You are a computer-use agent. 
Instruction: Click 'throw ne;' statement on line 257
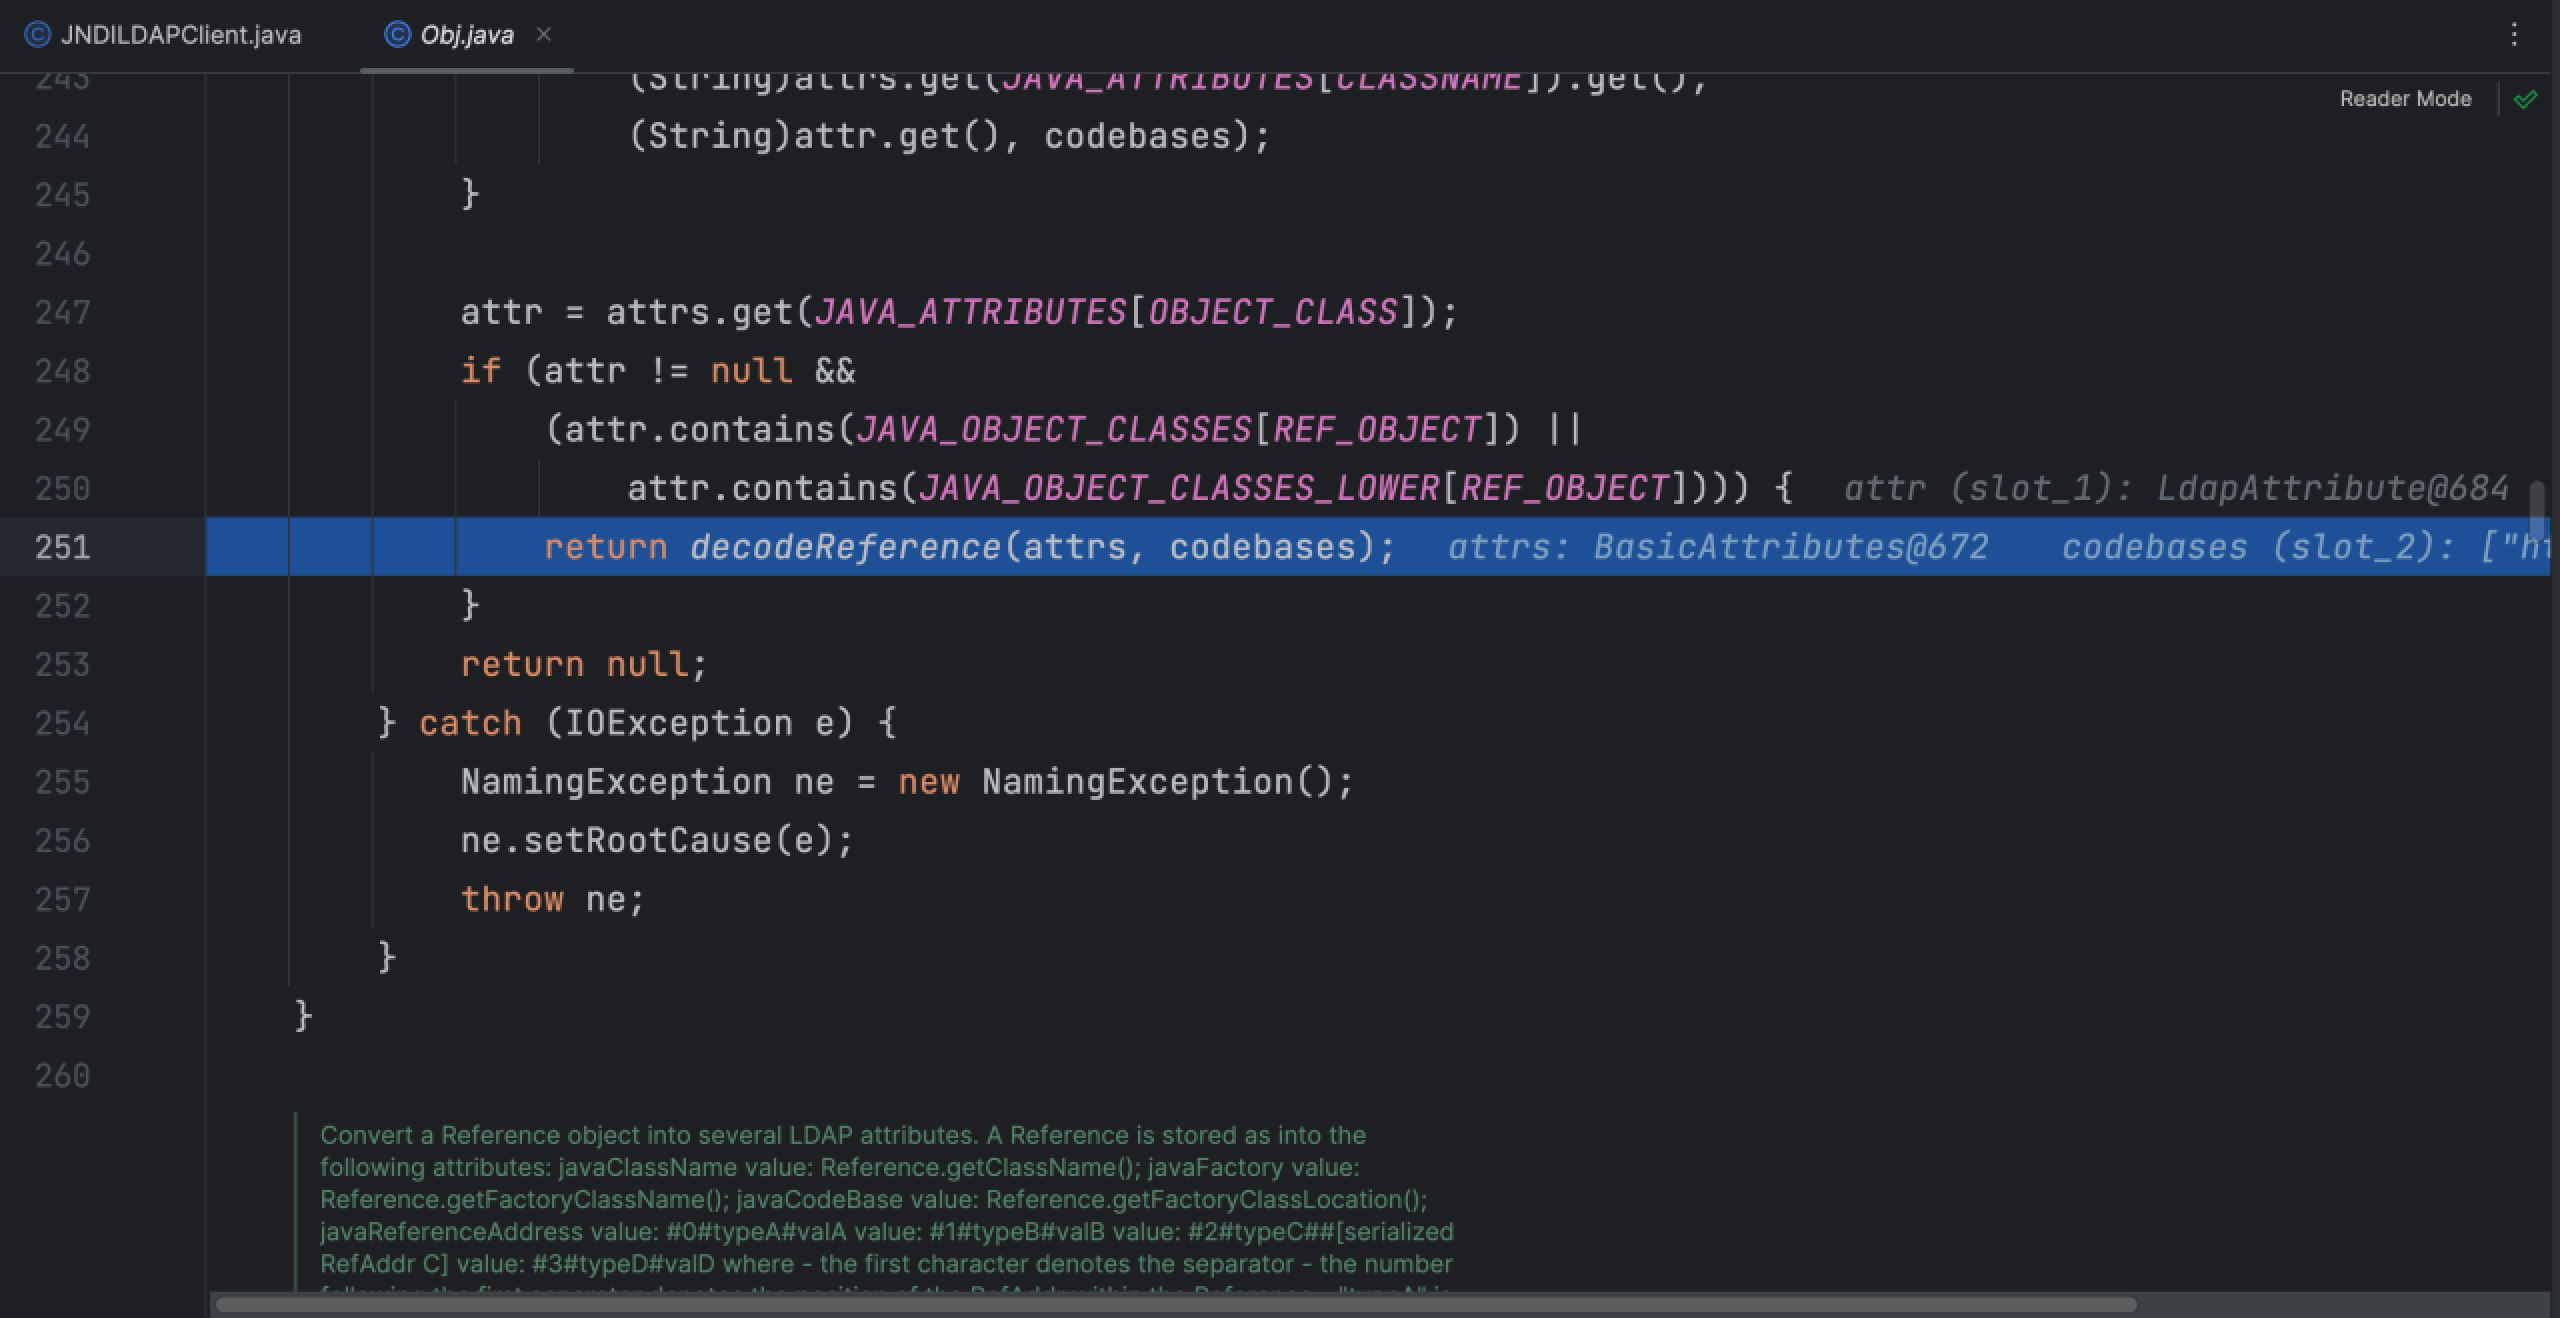[553, 899]
